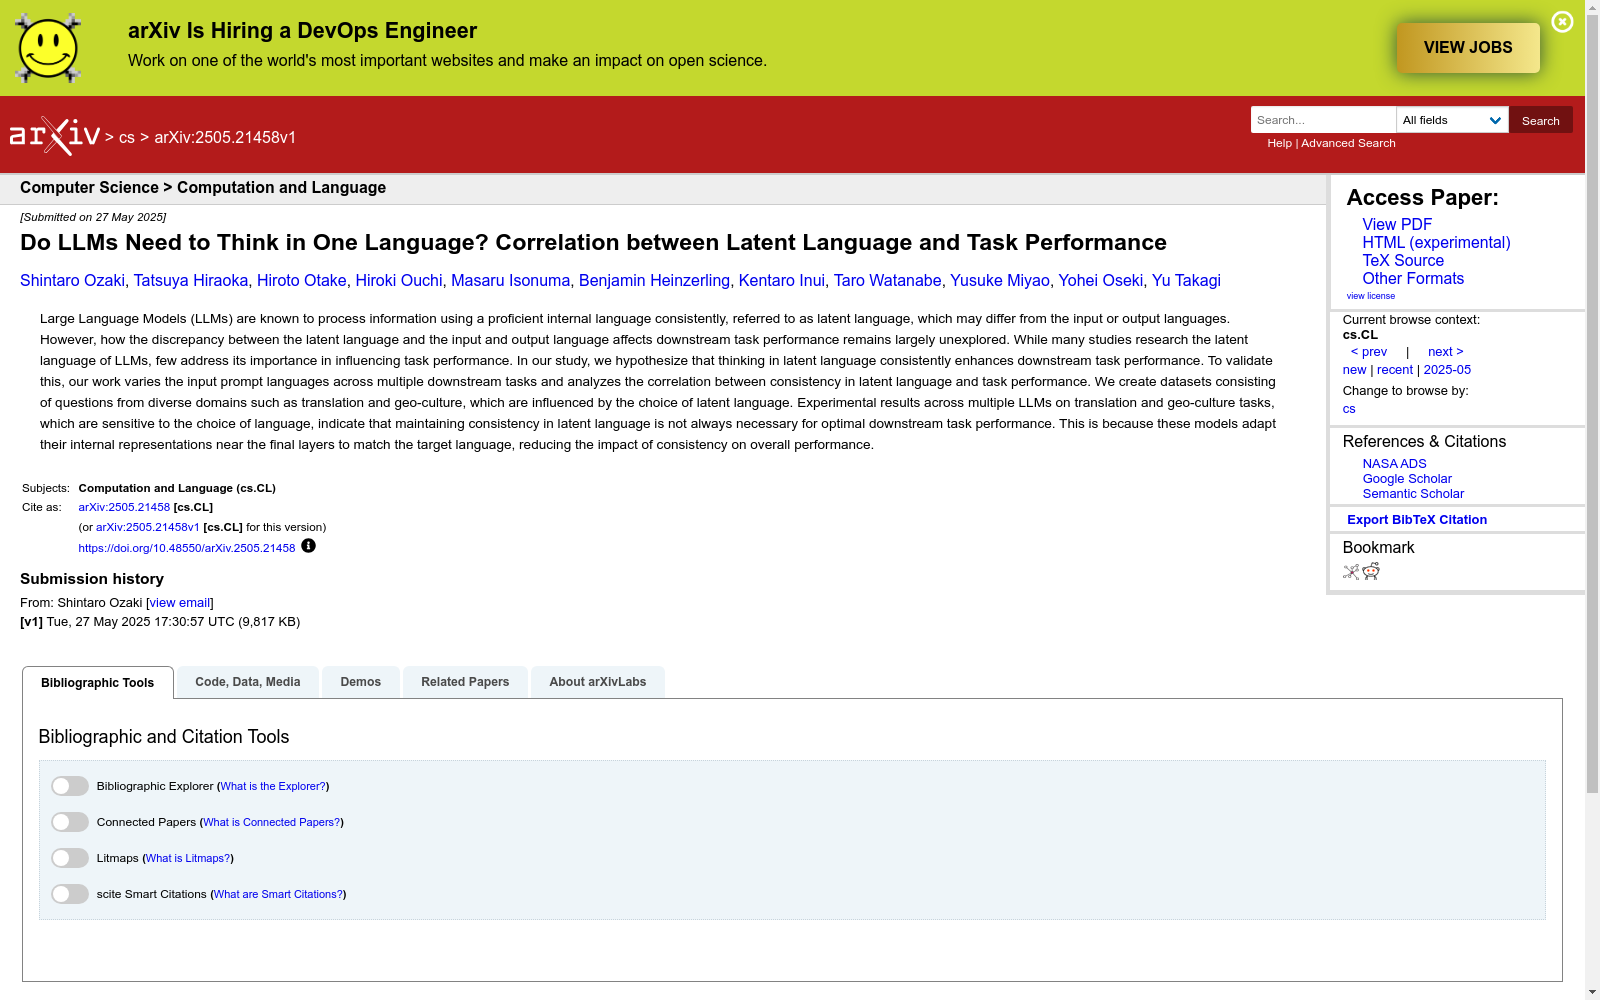The height and width of the screenshot is (1000, 1600).
Task: Click the paper title heading text
Action: tap(593, 243)
